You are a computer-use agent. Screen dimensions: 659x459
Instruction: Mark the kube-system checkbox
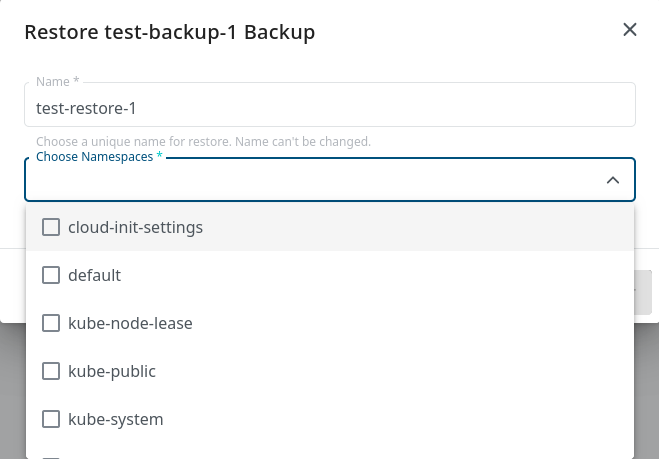(x=51, y=419)
